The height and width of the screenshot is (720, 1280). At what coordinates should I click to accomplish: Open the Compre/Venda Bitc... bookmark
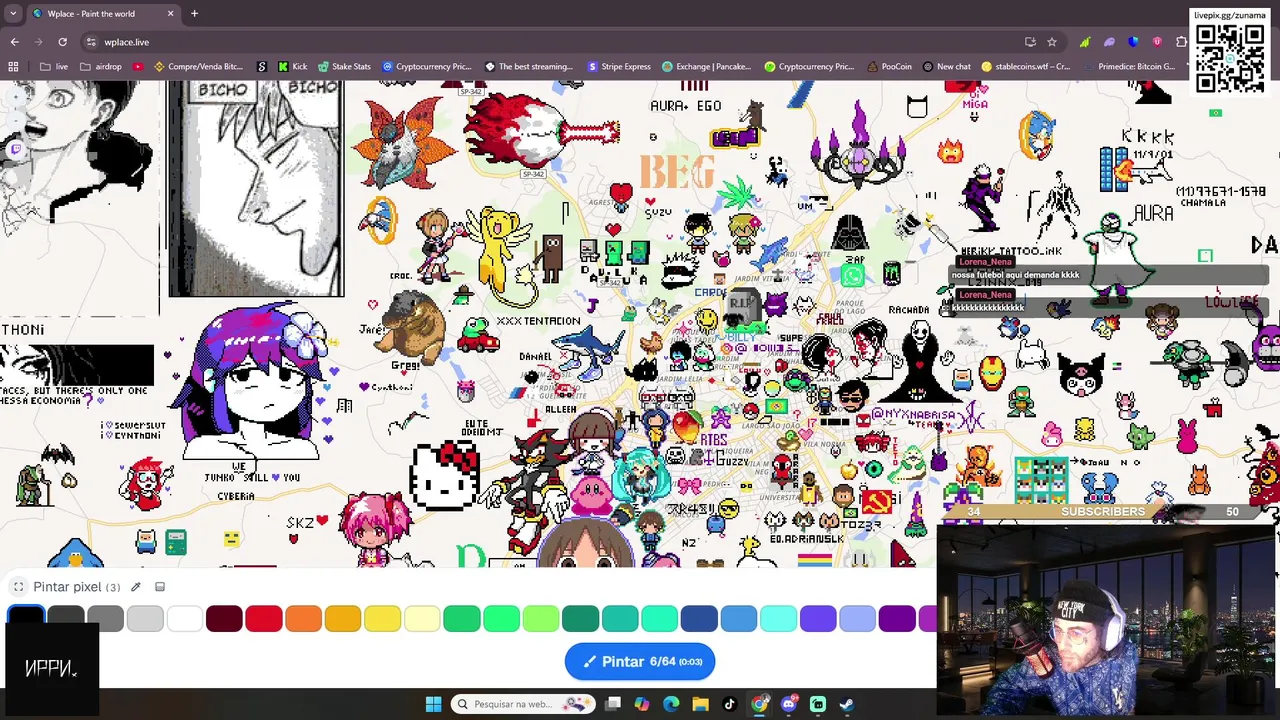tap(198, 67)
